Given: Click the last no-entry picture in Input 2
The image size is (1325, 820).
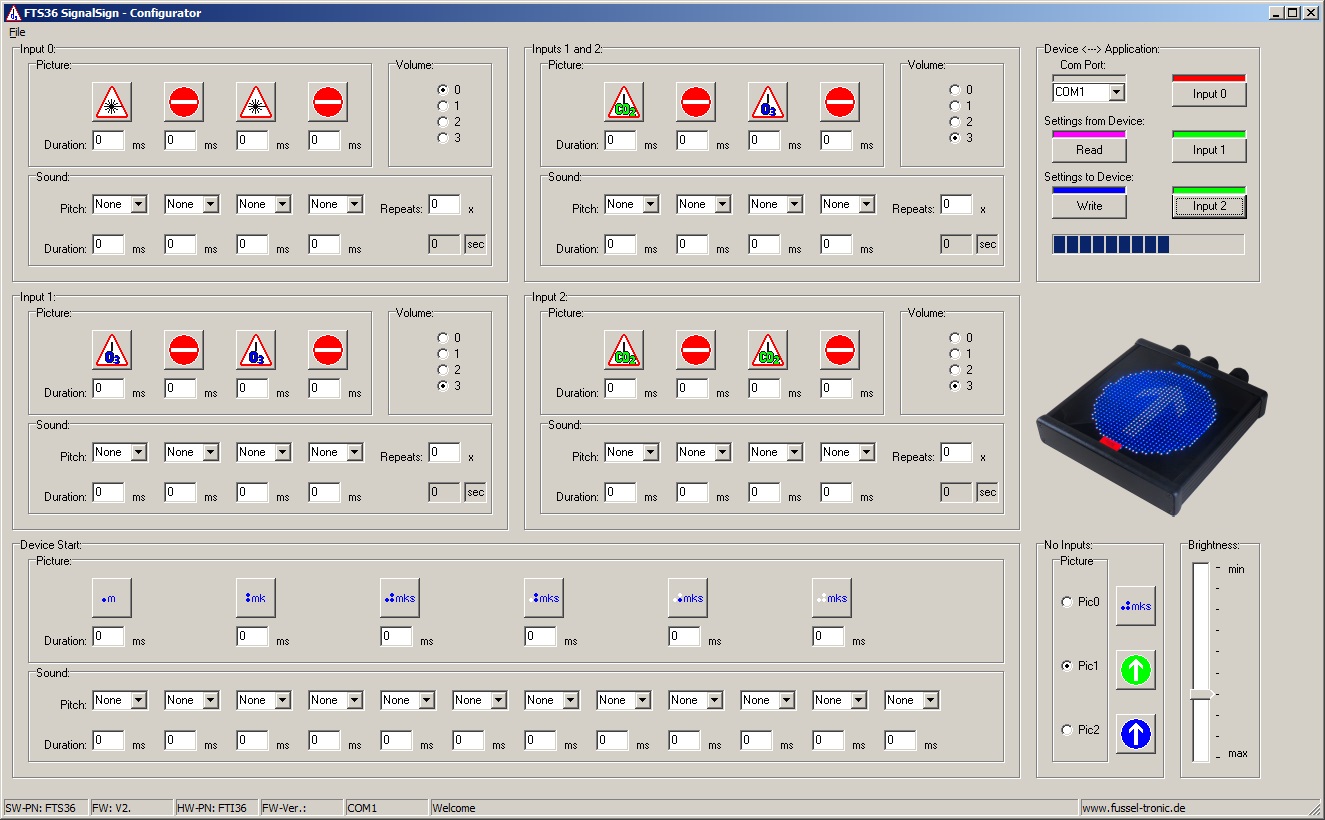Looking at the screenshot, I should (x=840, y=350).
